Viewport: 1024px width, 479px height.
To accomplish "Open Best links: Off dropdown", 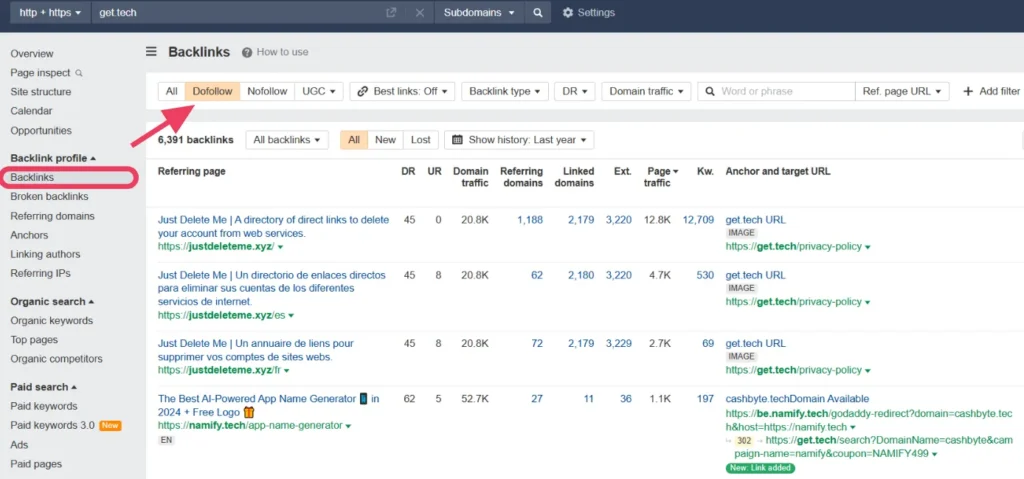I will click(402, 91).
